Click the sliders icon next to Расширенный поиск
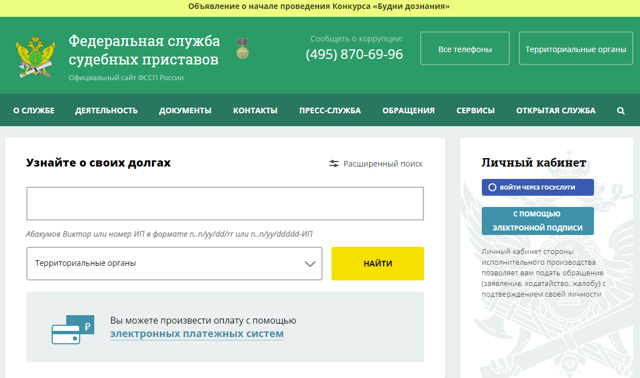 [334, 164]
